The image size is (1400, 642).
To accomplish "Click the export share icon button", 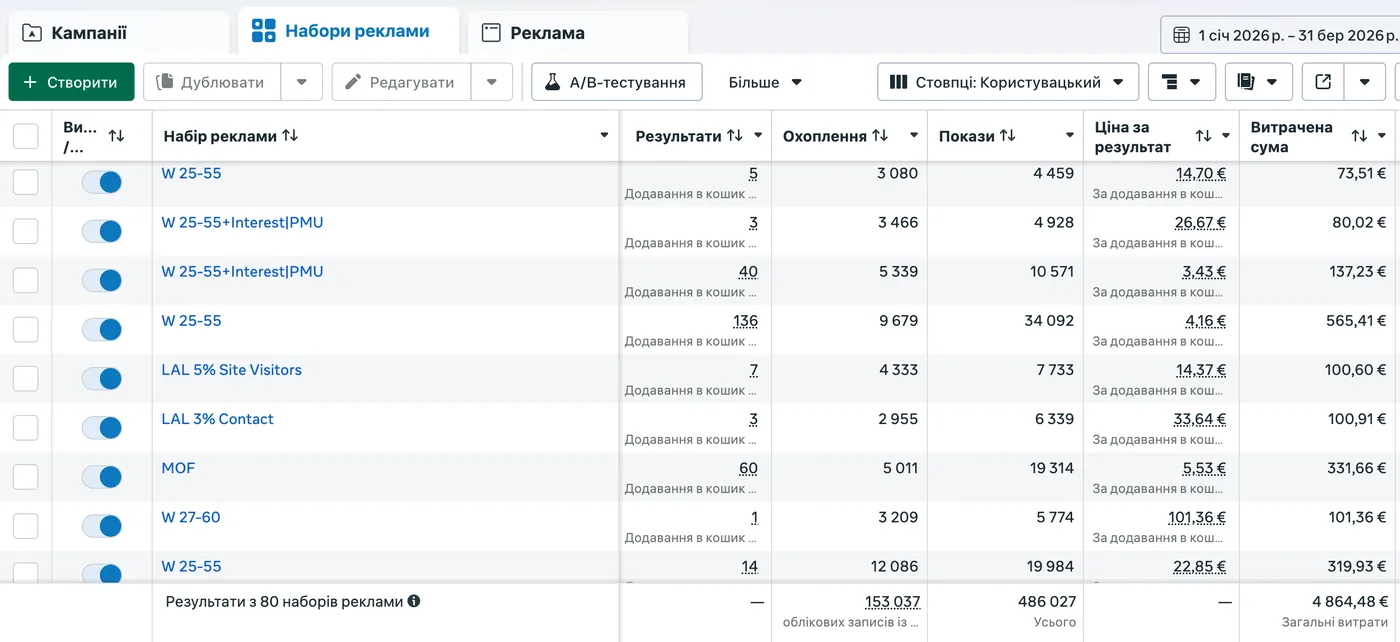I will (1323, 82).
